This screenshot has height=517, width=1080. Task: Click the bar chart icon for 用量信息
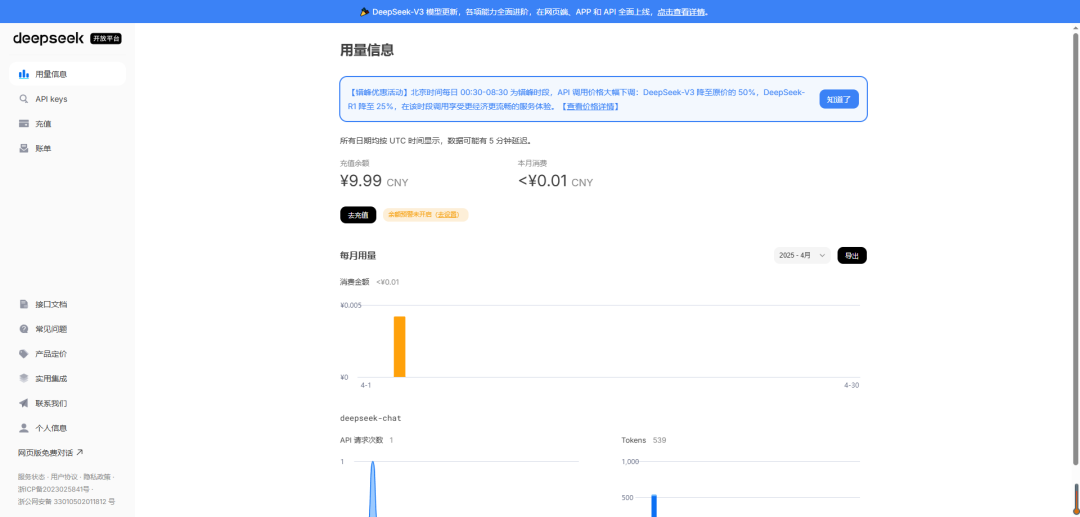(x=23, y=74)
